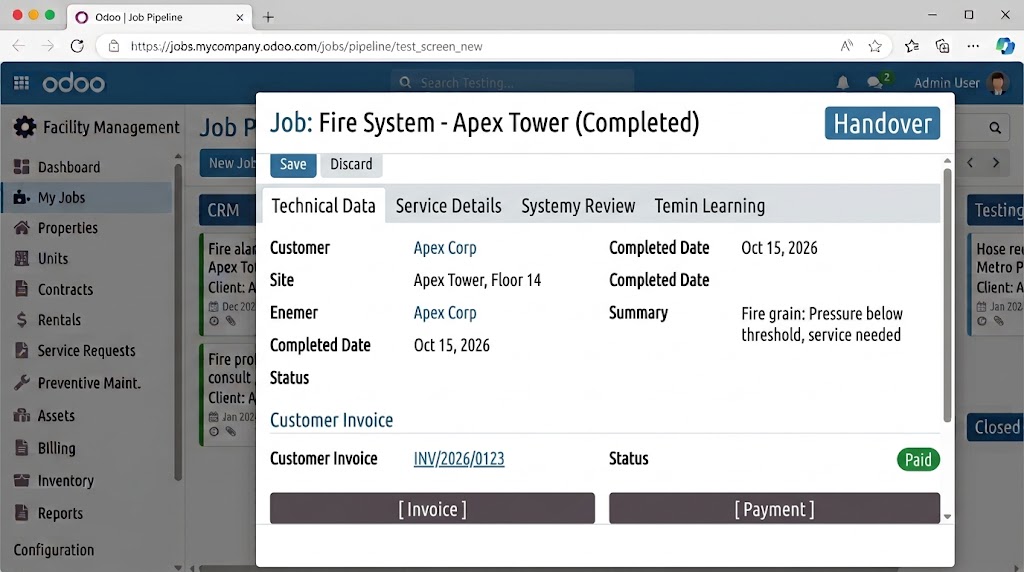Open the browser favorites list icon
1024x572 pixels.
click(x=912, y=46)
